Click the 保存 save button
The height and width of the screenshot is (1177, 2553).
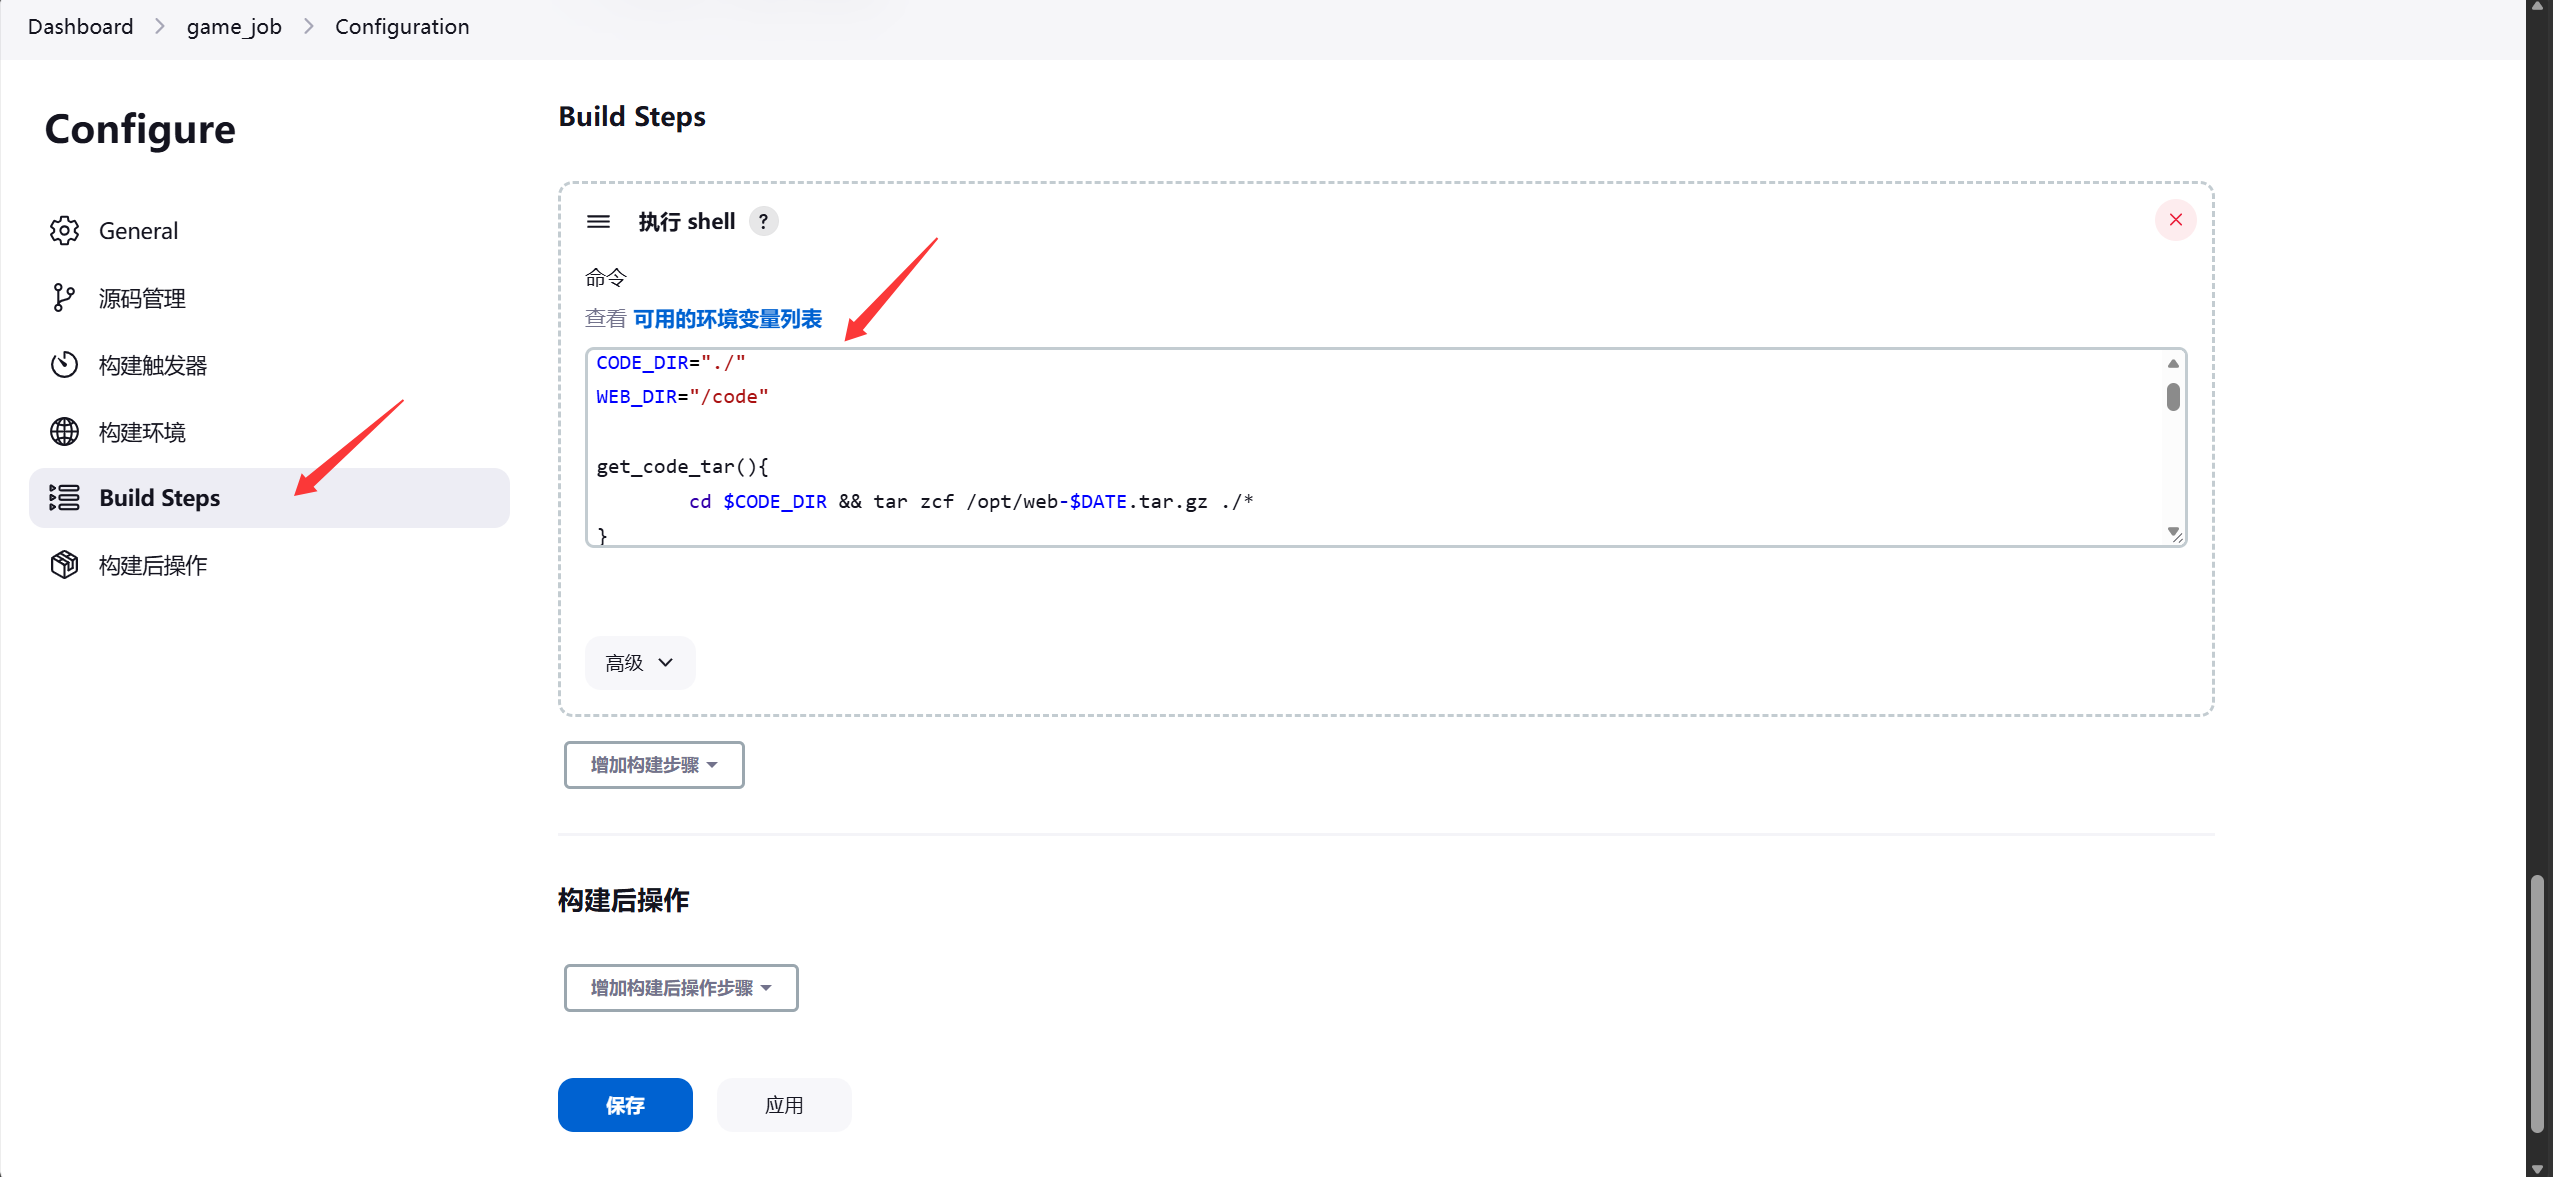click(x=625, y=1105)
